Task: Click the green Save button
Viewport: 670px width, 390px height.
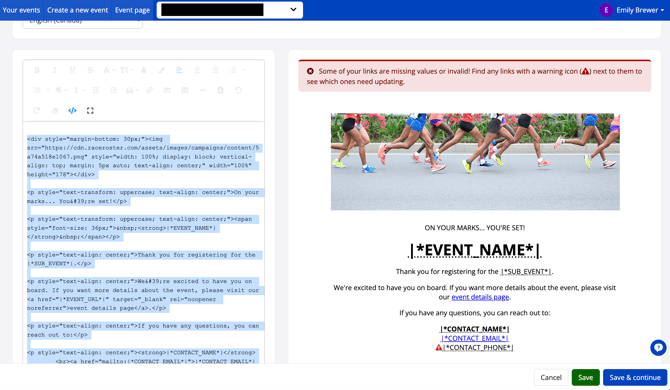Action: [585, 377]
